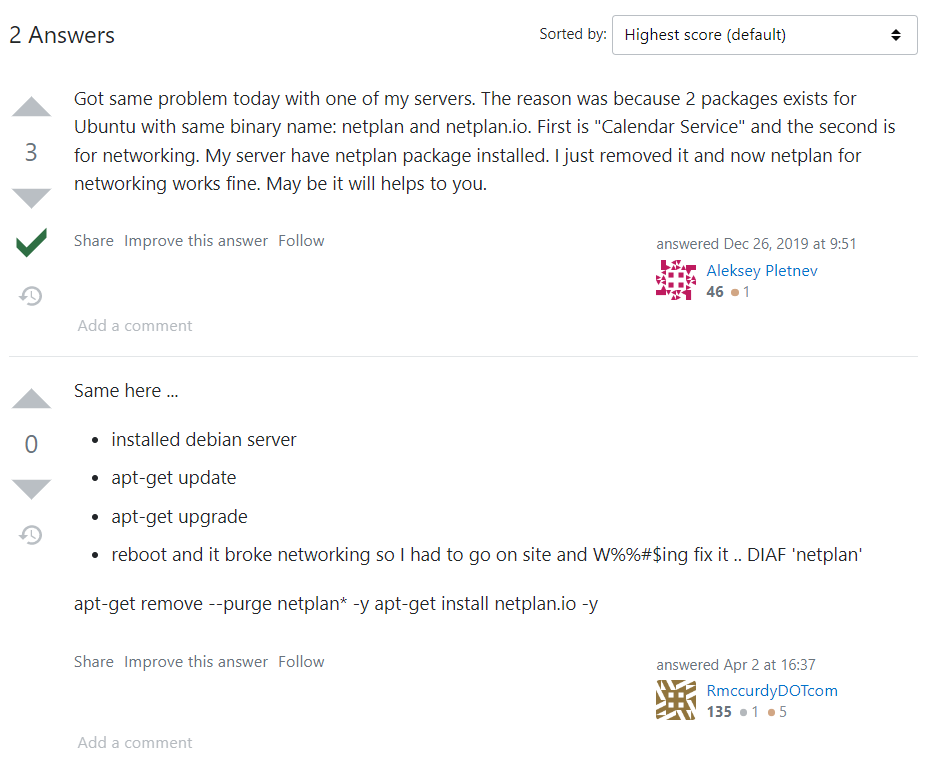
Task: Downvote Aleksey Pletnev's answer
Action: pyautogui.click(x=31, y=198)
